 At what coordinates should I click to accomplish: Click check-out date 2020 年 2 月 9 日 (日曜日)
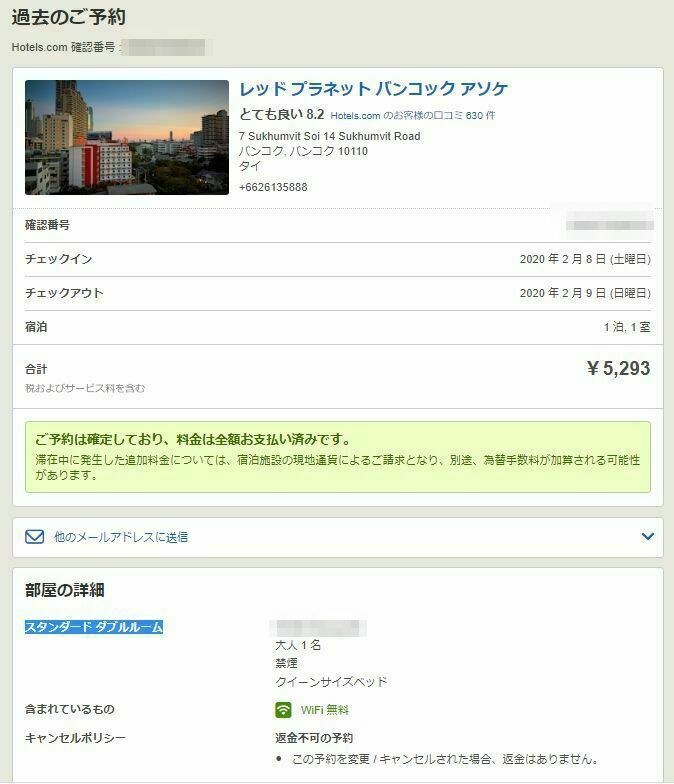point(585,293)
